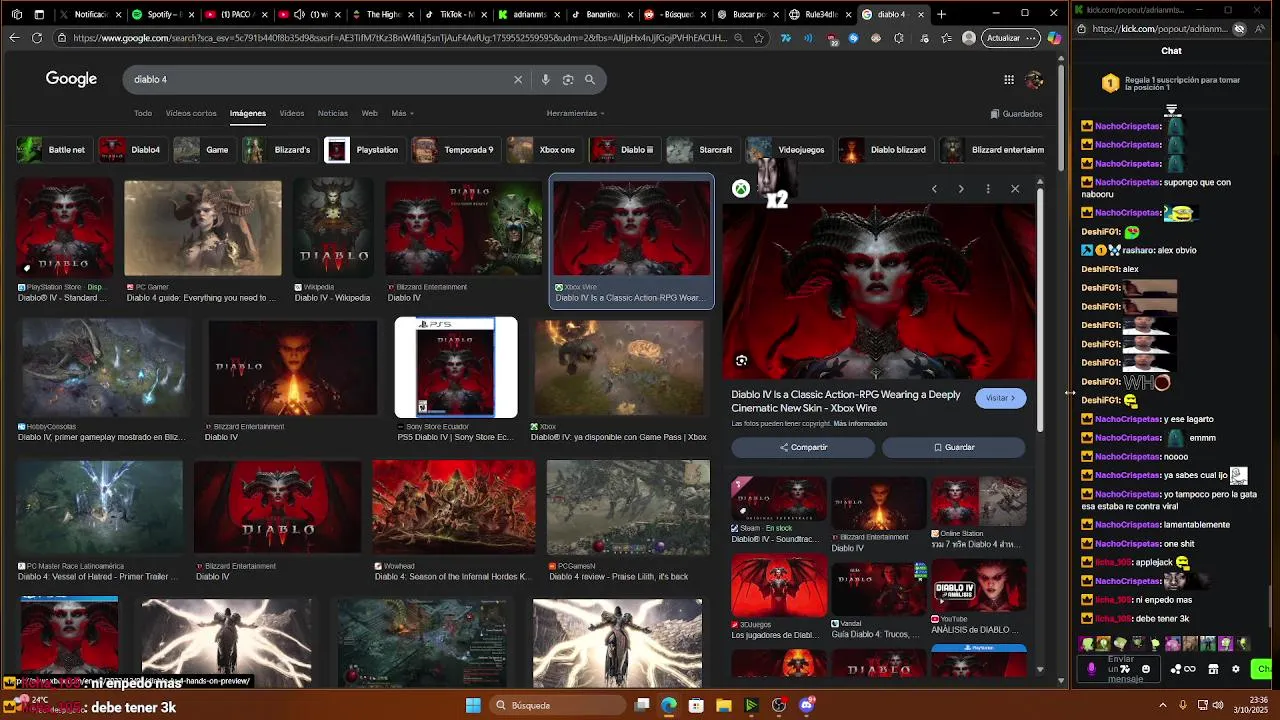Click the magnifier search submit icon
The width and height of the screenshot is (1280, 720).
[590, 79]
